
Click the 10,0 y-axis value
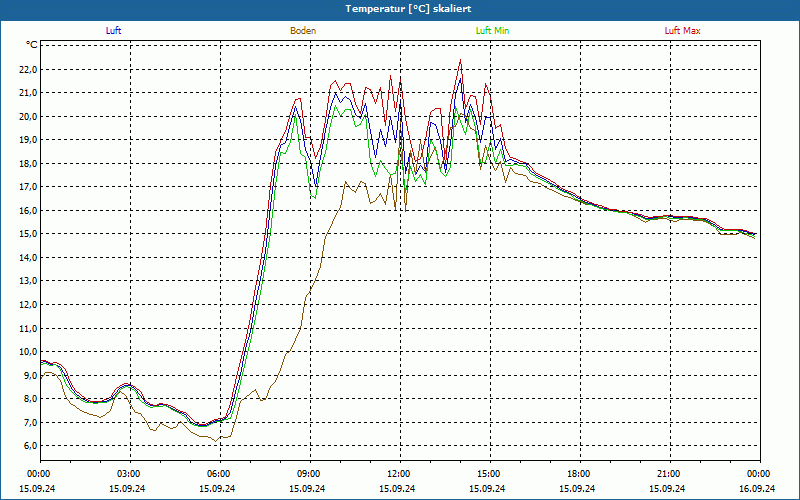coord(28,352)
